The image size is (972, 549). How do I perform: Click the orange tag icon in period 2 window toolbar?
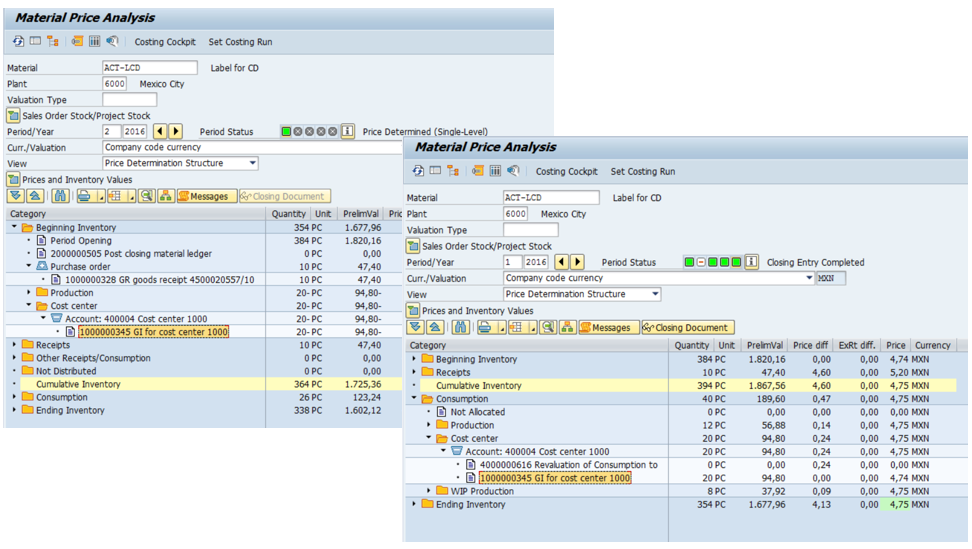point(77,42)
